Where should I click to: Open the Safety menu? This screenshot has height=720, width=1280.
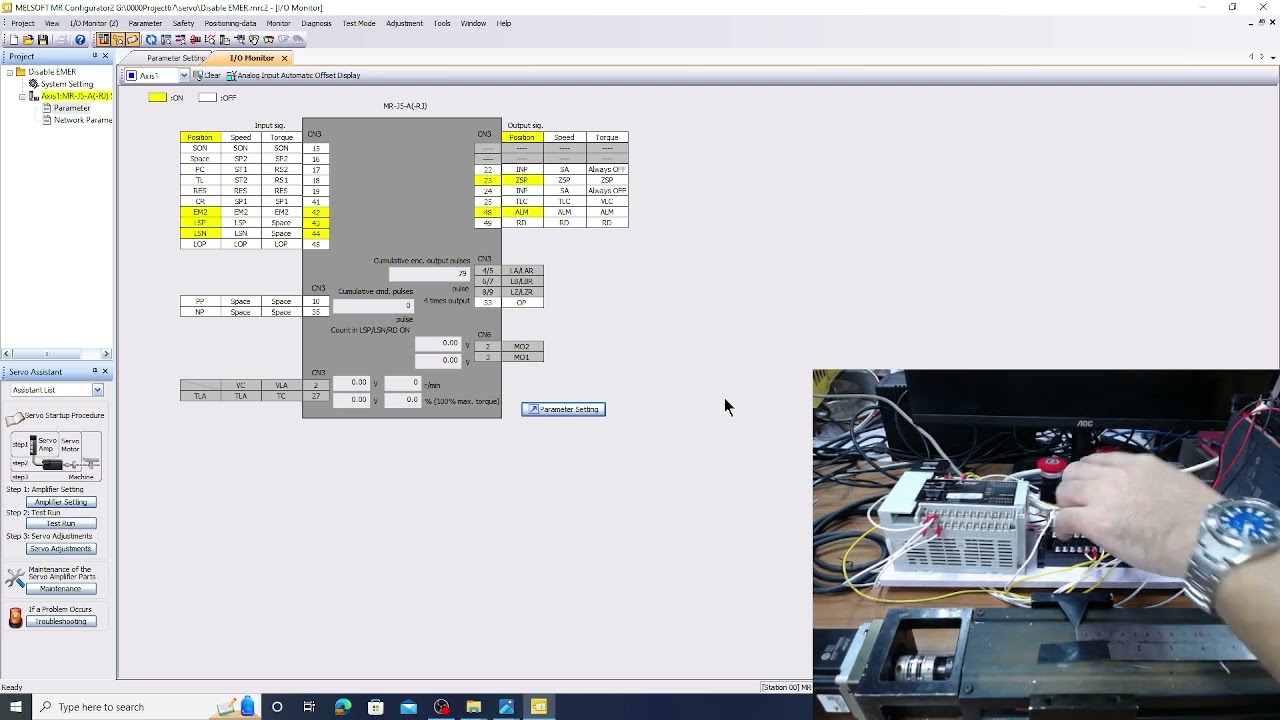183,23
